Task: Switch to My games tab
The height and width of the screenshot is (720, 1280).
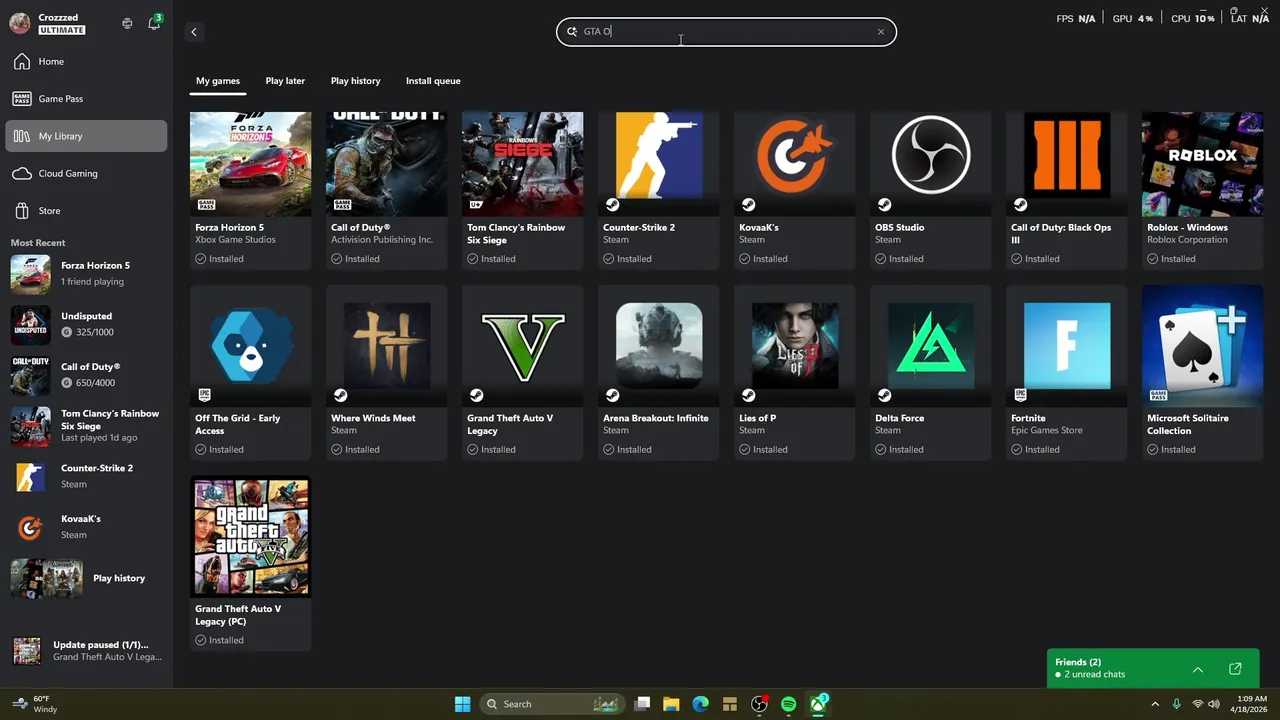Action: 218,81
